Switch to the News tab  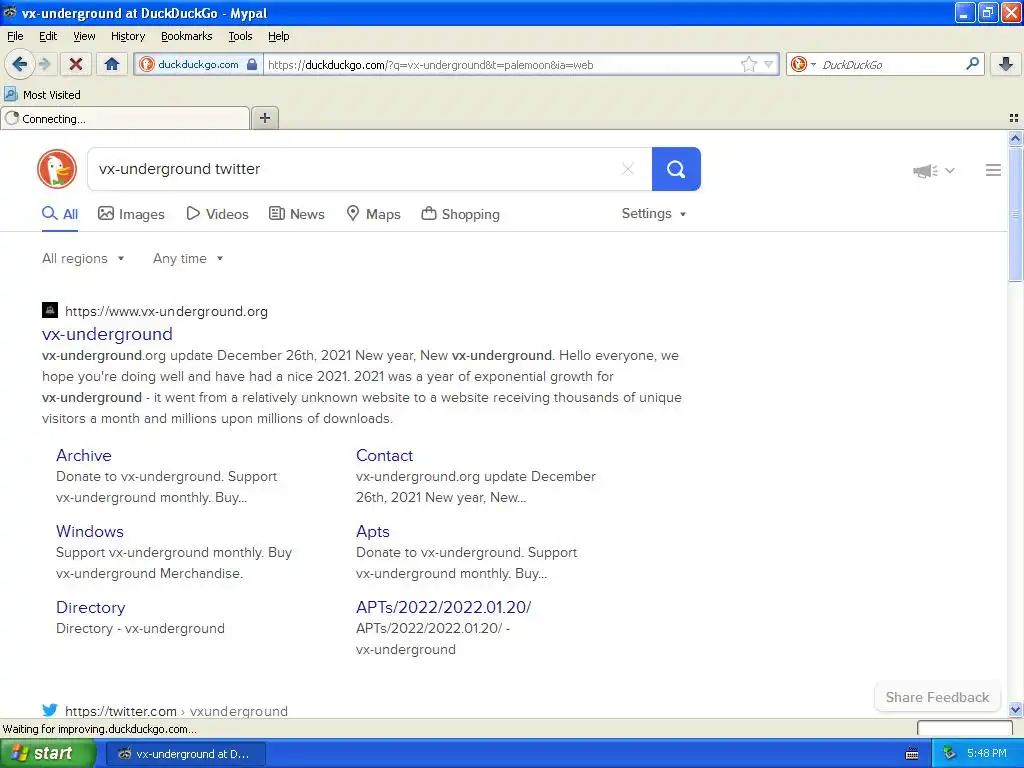pos(296,214)
